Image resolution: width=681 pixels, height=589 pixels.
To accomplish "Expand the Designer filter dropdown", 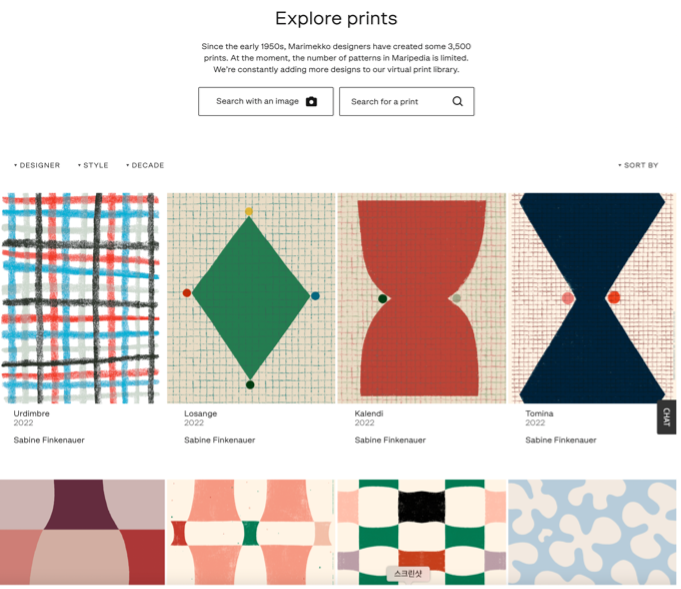I will 37,165.
